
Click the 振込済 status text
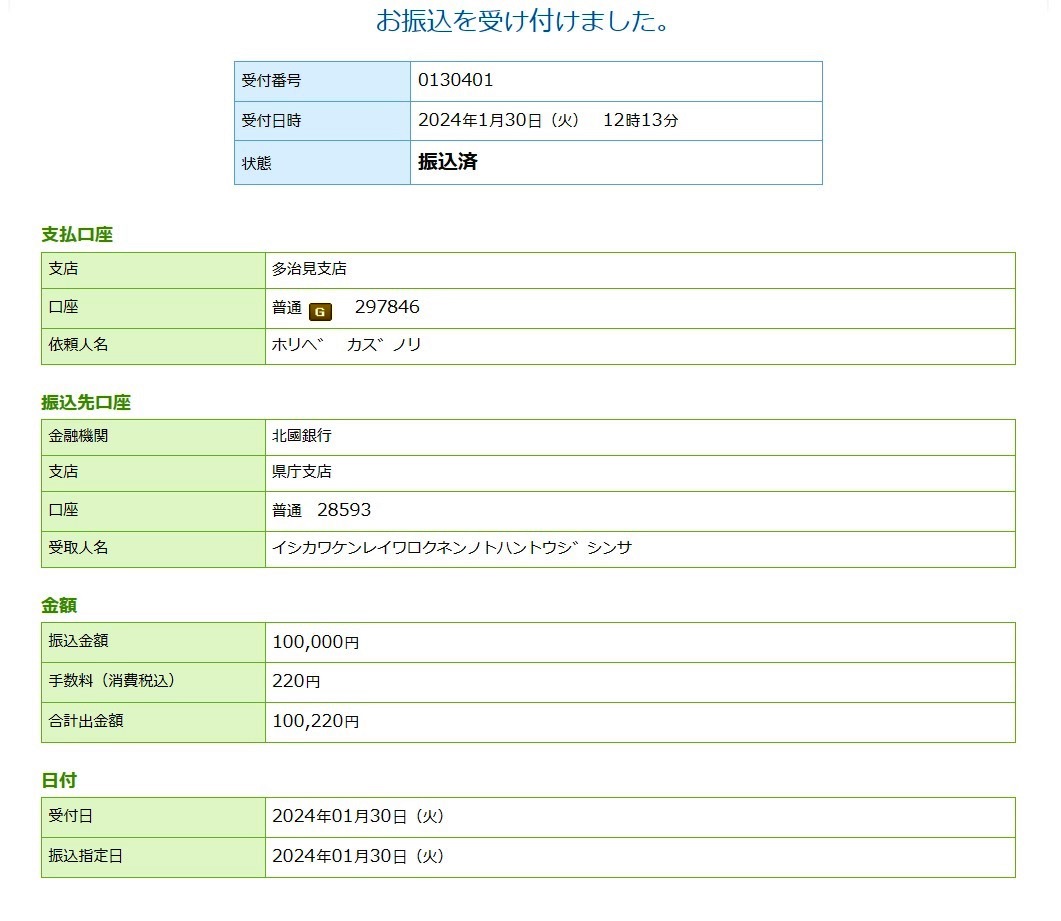447,162
